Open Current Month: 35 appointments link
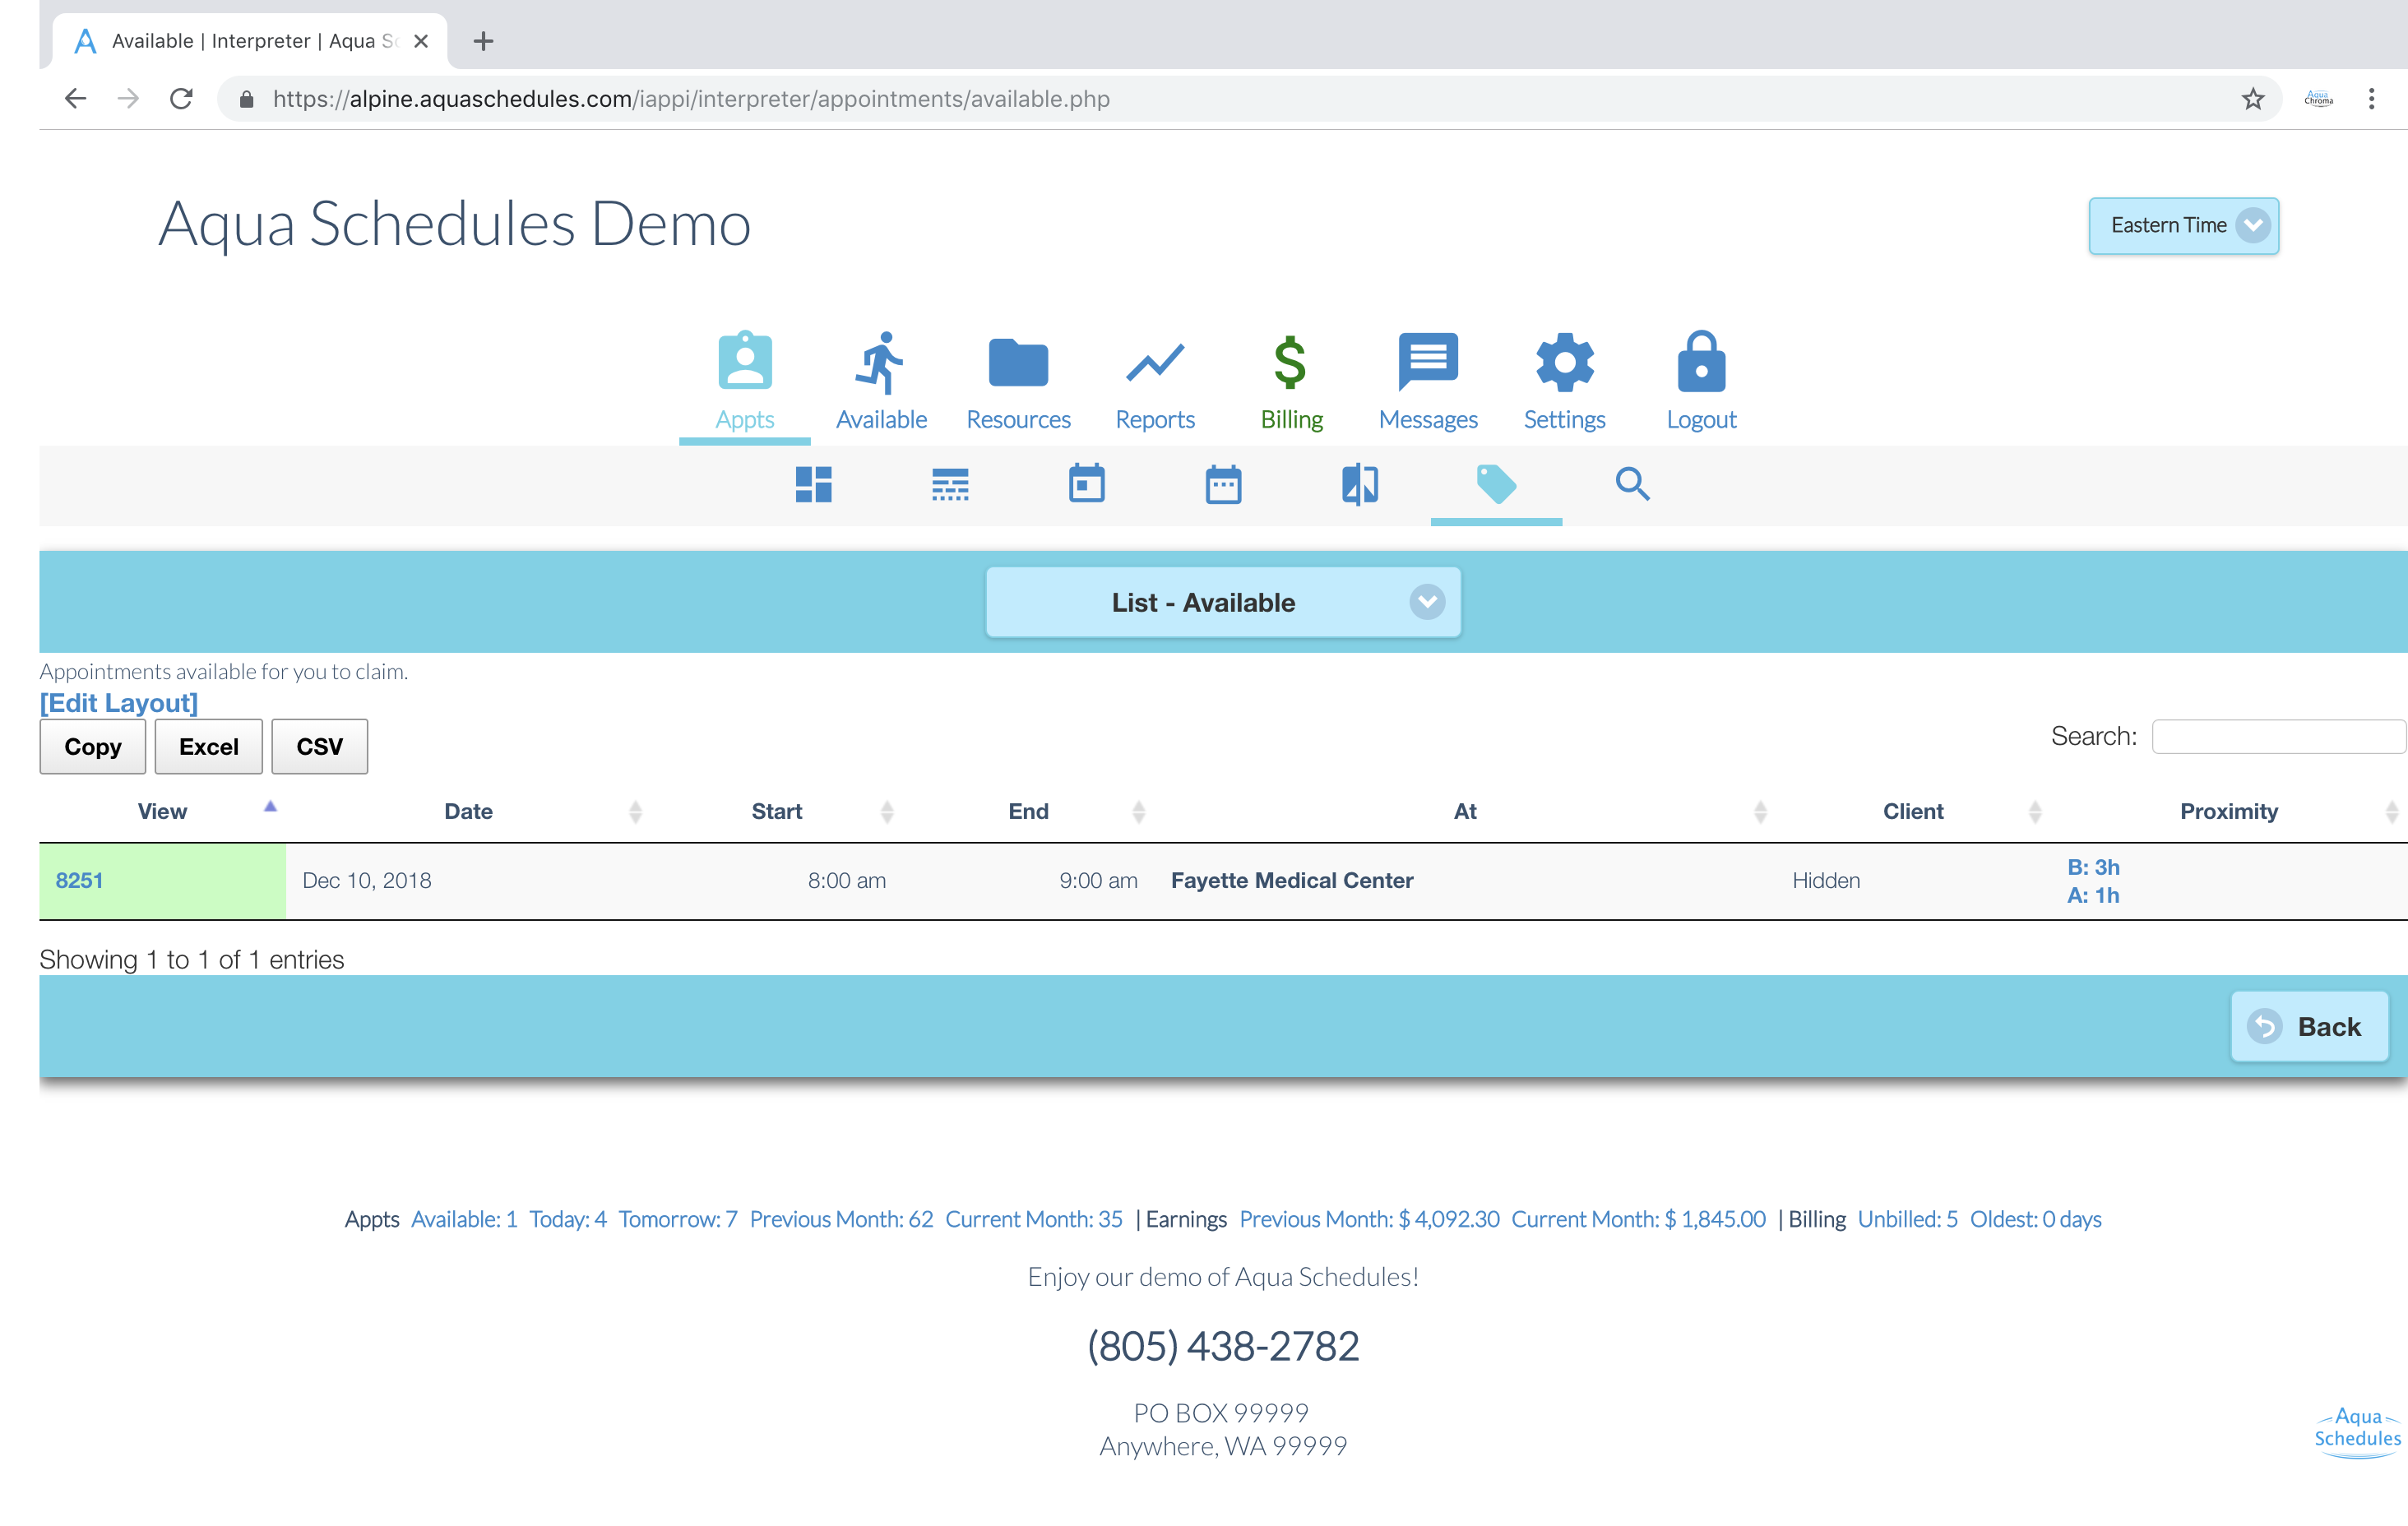Viewport: 2408px width, 1526px height. pyautogui.click(x=1034, y=1219)
